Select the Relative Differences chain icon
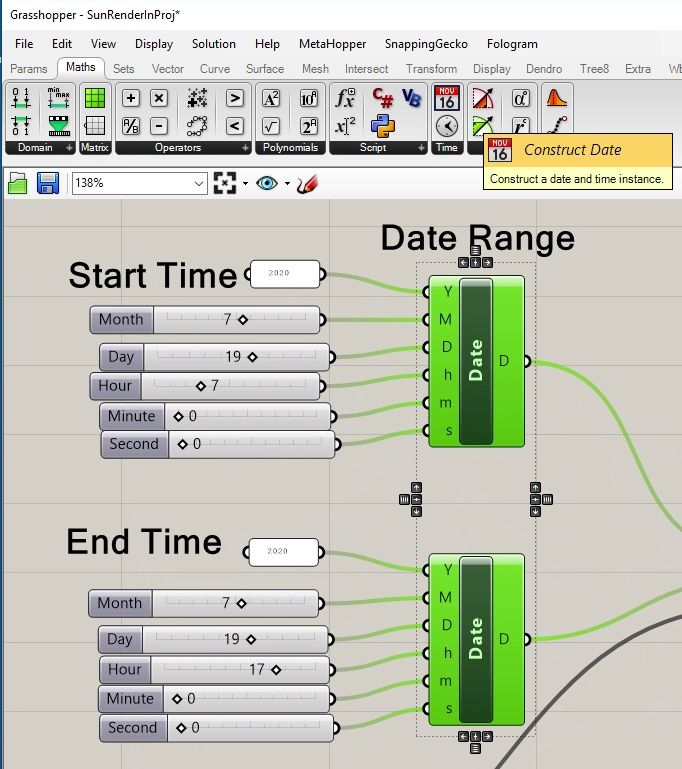682x769 pixels. tap(197, 126)
